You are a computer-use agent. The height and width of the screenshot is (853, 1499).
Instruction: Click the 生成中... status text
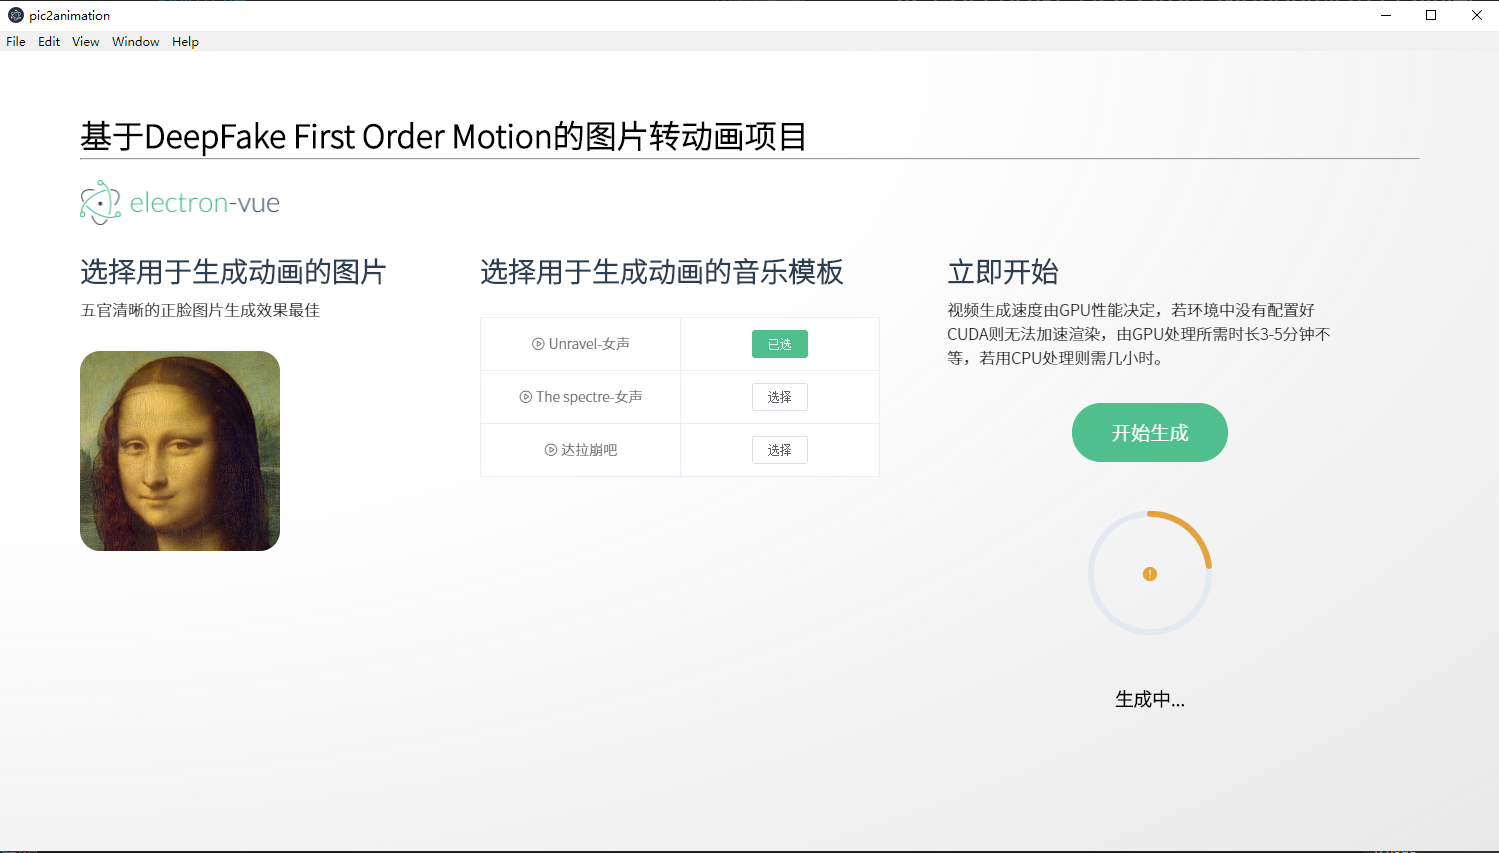point(1150,699)
